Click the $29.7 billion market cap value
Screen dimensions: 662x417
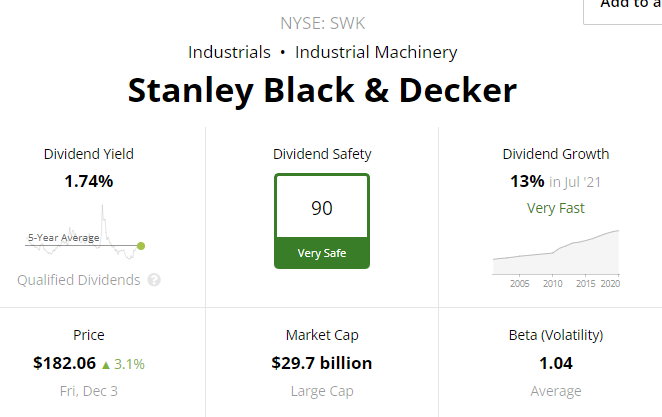(322, 363)
